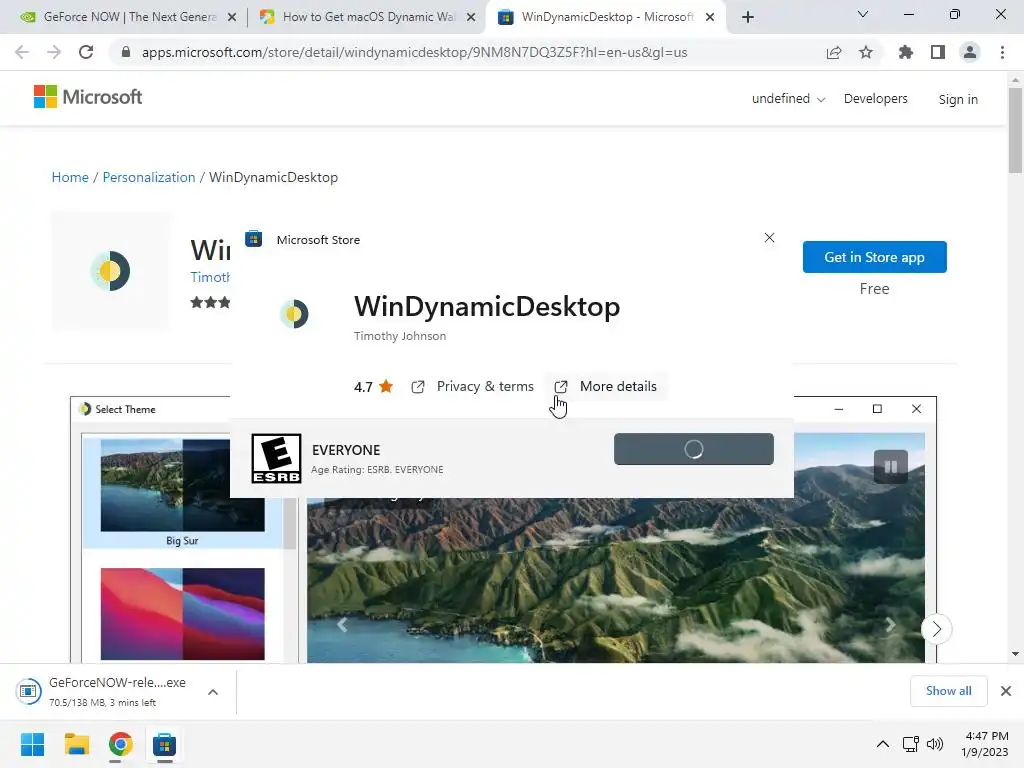Open More details link
Viewport: 1024px width, 768px height.
tap(605, 387)
